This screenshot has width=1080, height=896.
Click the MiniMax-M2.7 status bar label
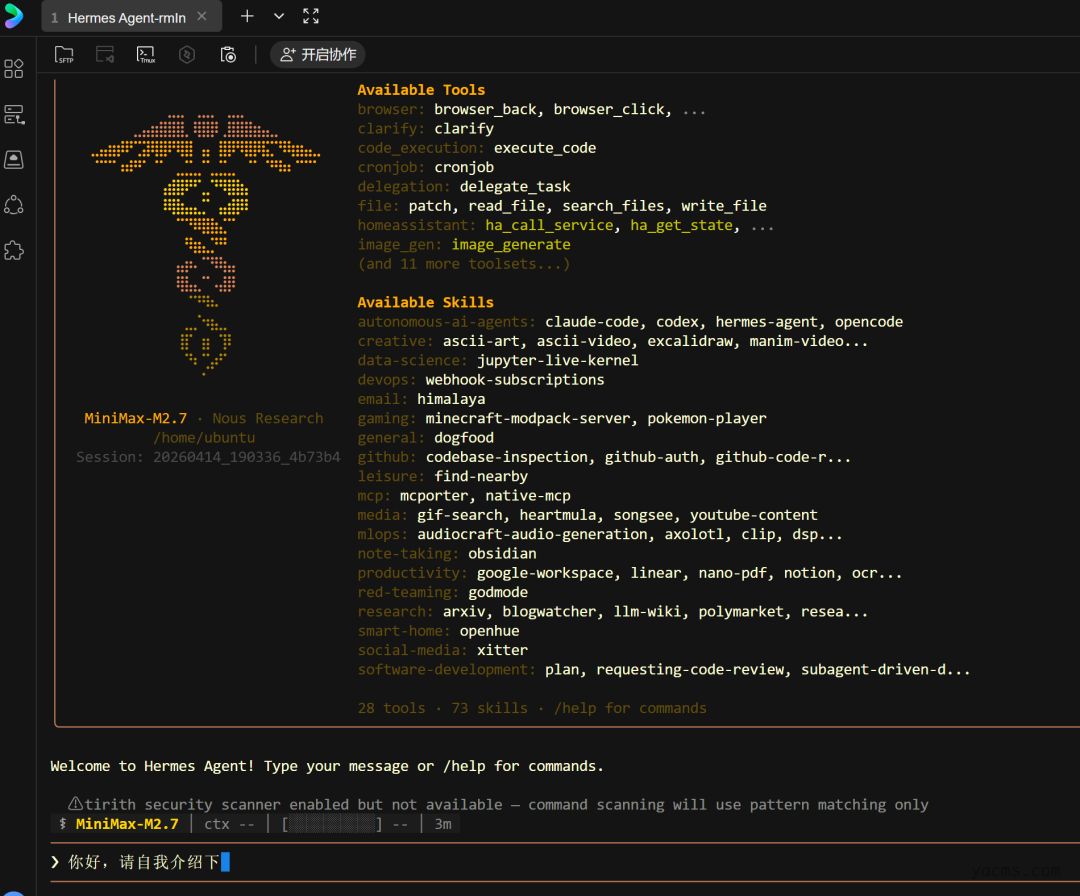click(127, 824)
